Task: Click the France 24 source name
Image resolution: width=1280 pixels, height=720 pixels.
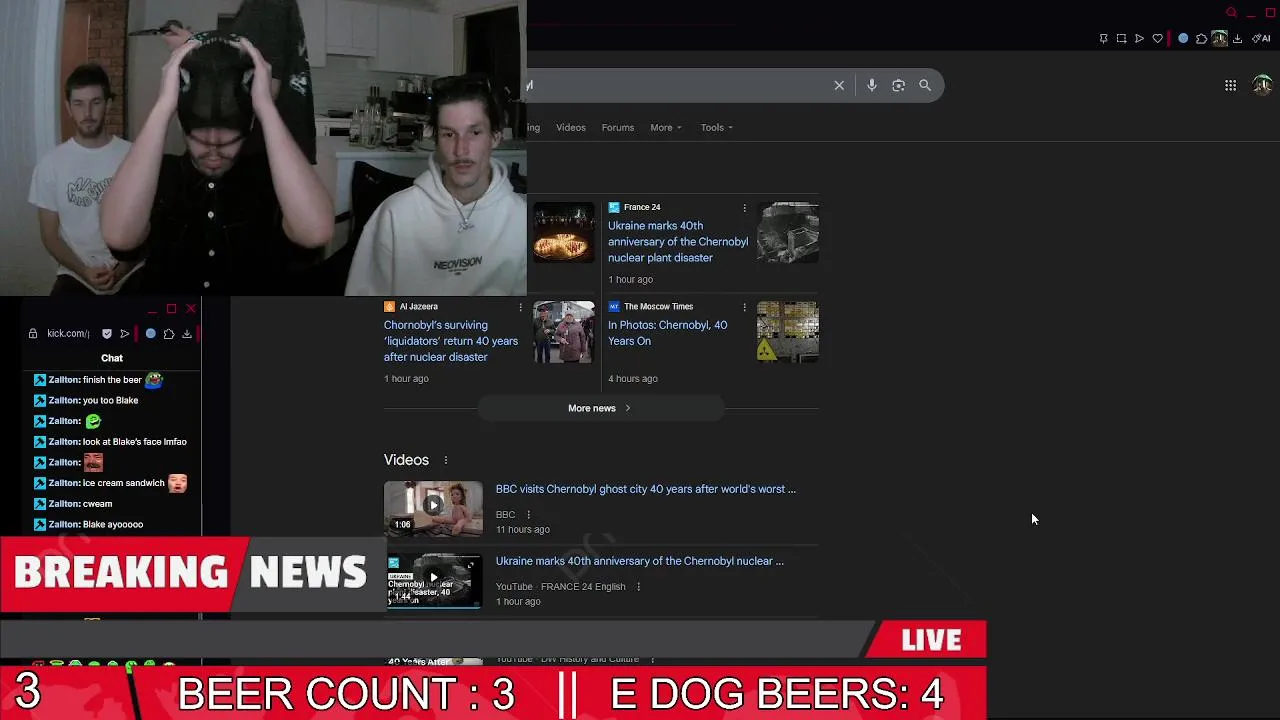Action: click(642, 208)
